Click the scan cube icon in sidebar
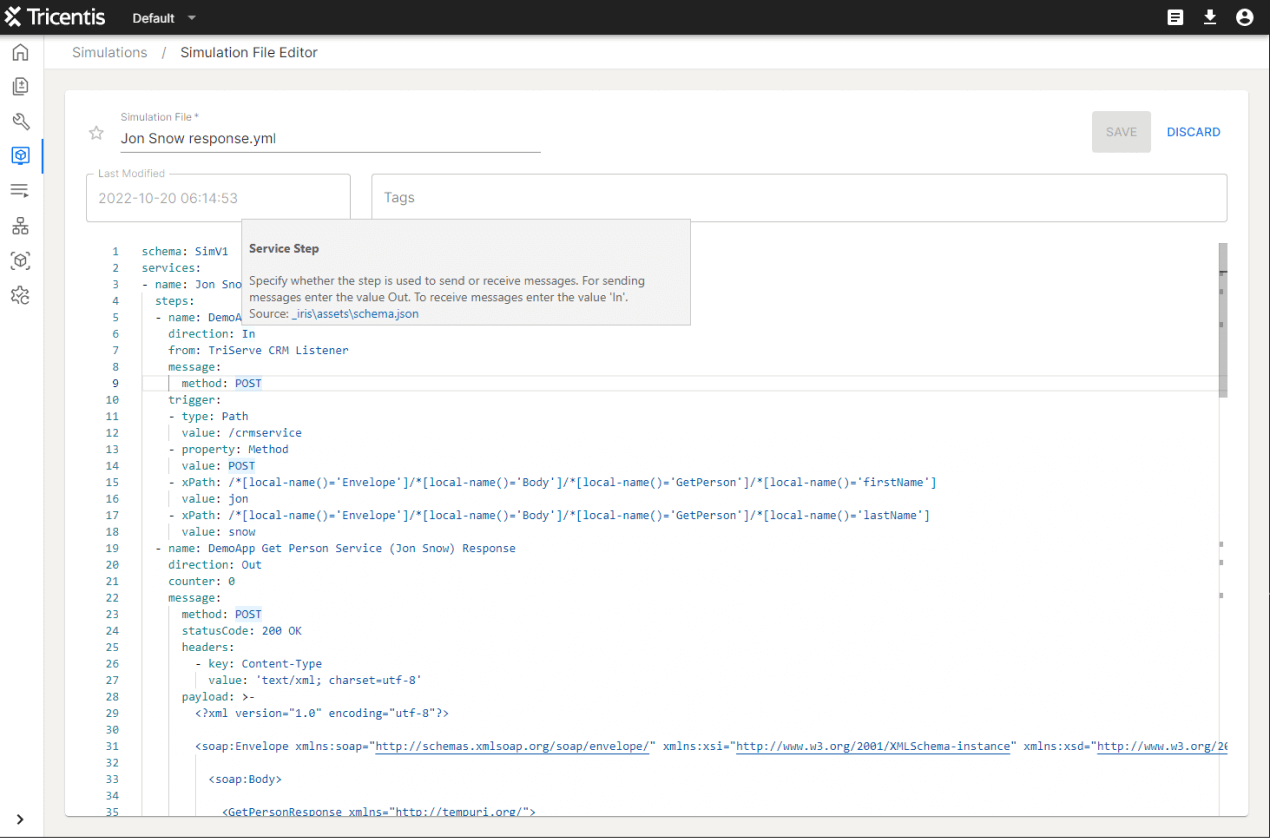 pos(20,261)
